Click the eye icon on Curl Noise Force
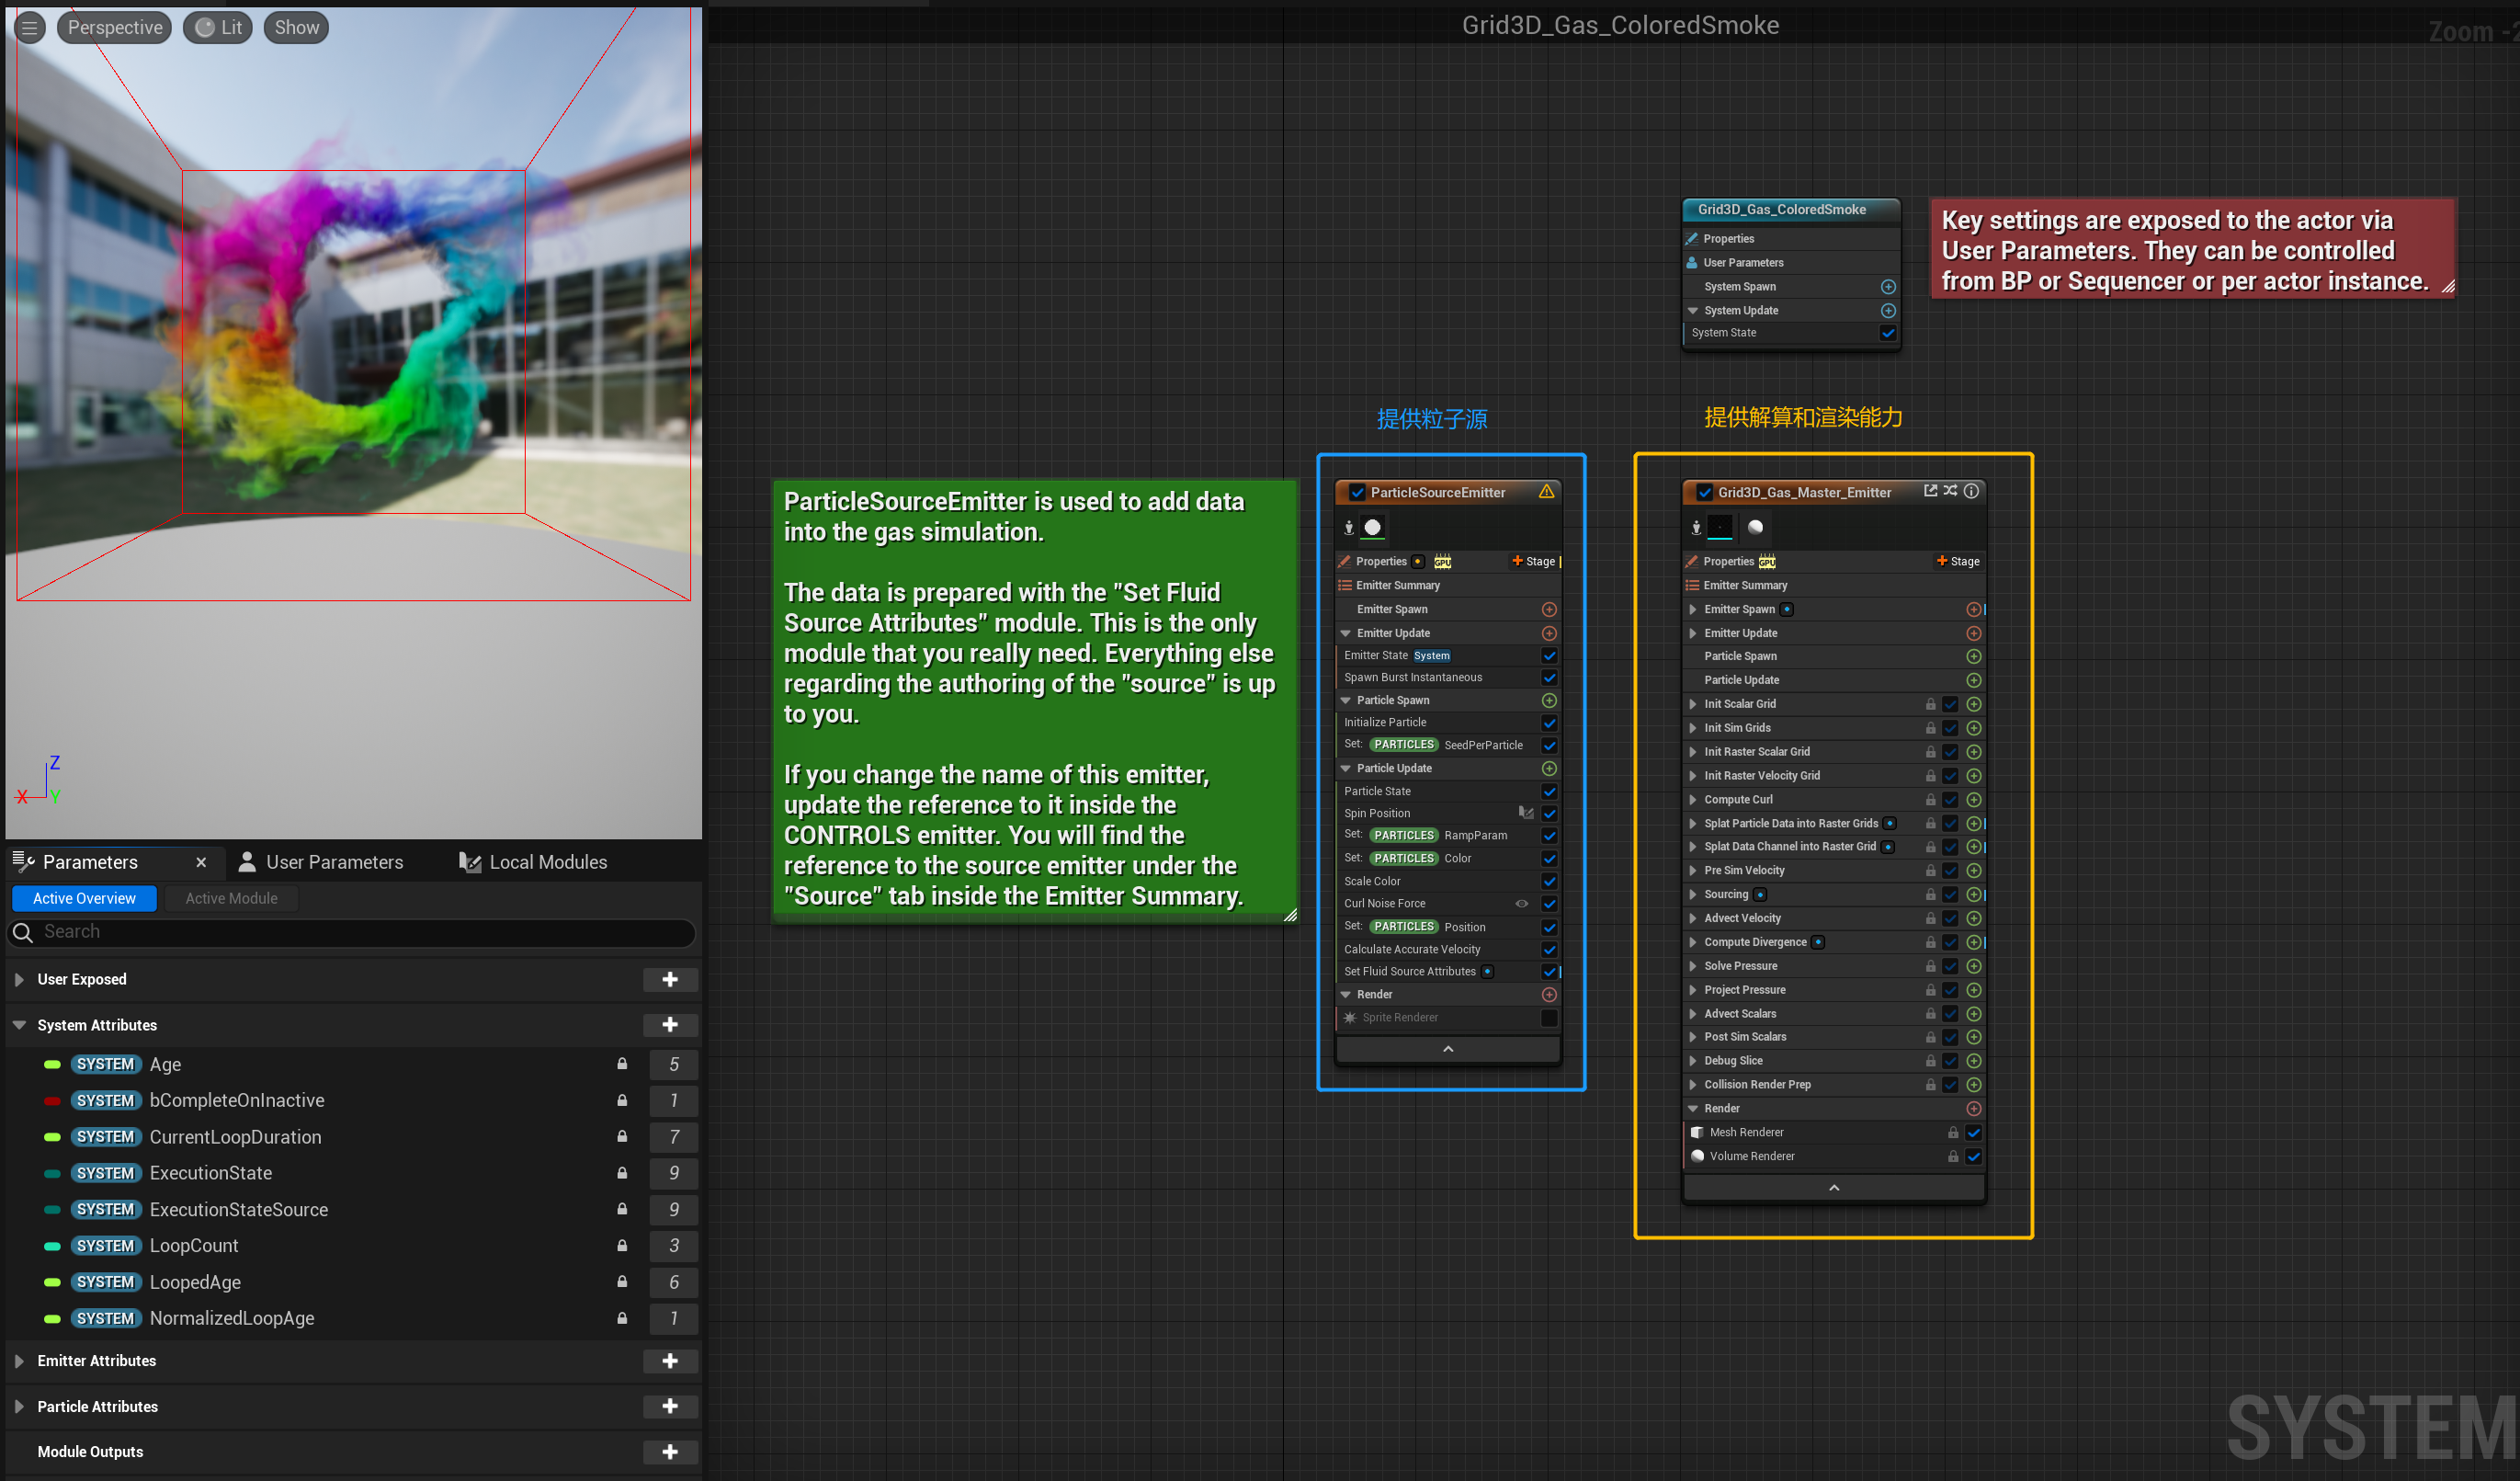 pos(1521,903)
